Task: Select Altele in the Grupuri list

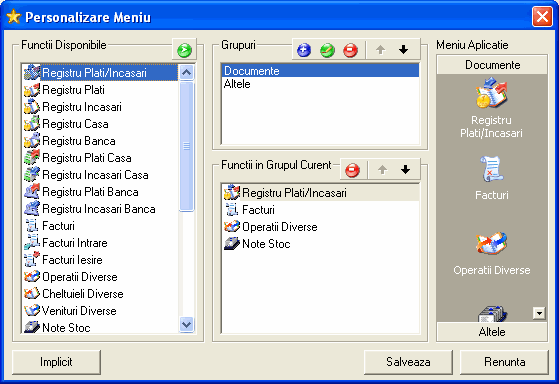Action: coord(320,84)
